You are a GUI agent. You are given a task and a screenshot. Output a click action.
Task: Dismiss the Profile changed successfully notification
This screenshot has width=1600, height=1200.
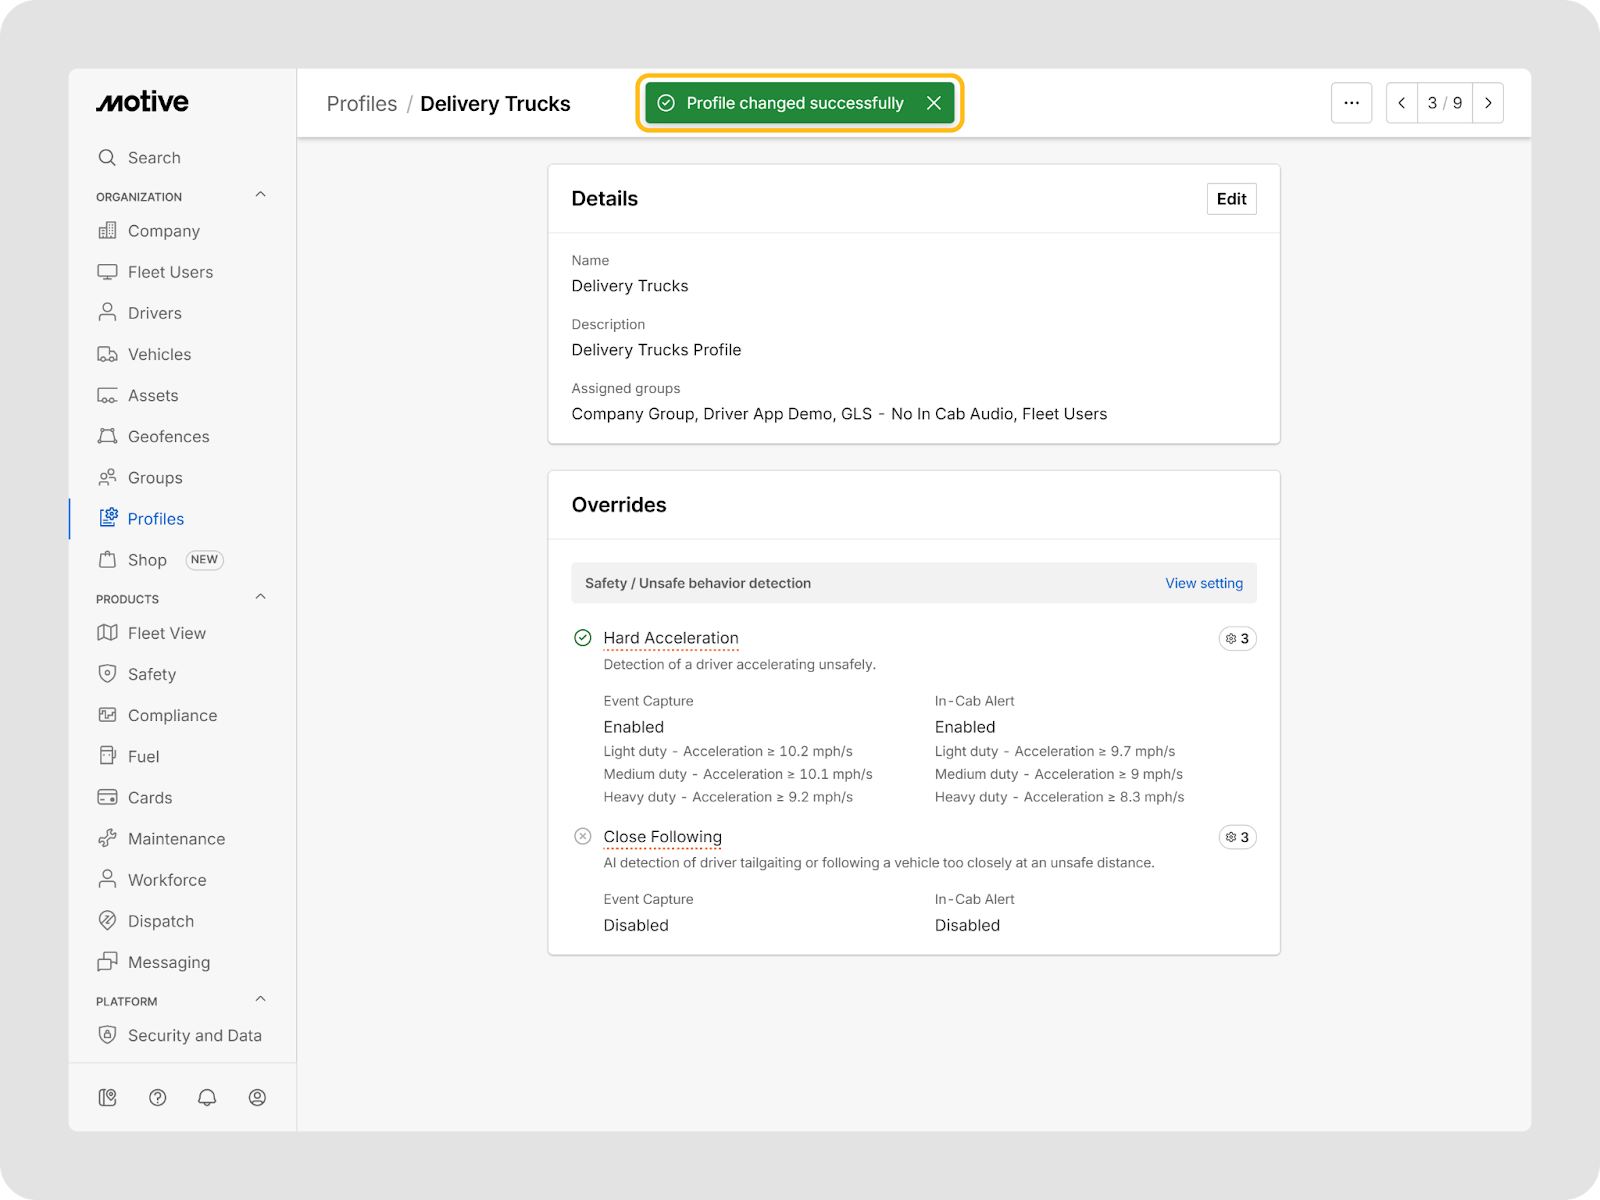tap(933, 103)
